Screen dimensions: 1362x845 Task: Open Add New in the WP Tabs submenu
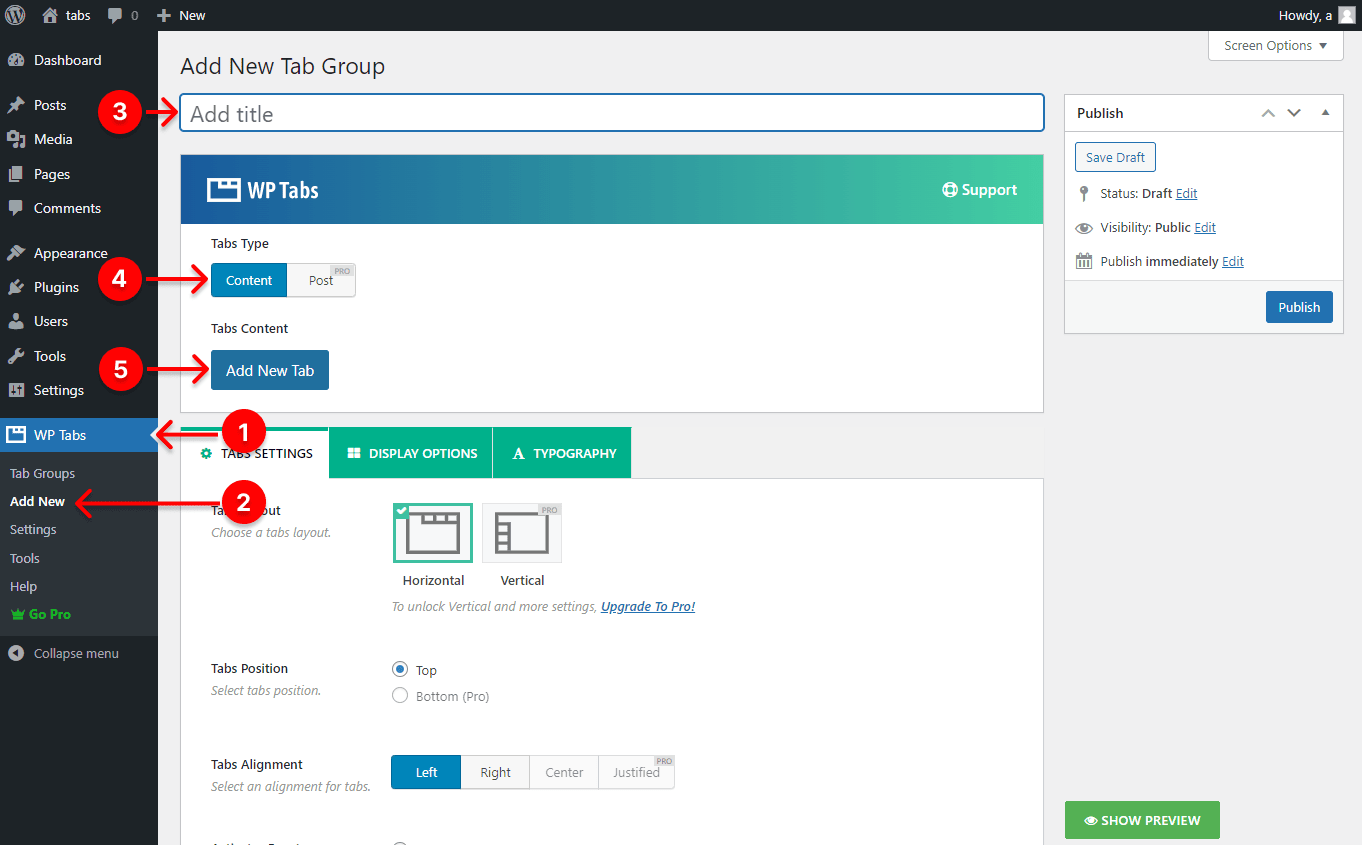click(x=38, y=501)
